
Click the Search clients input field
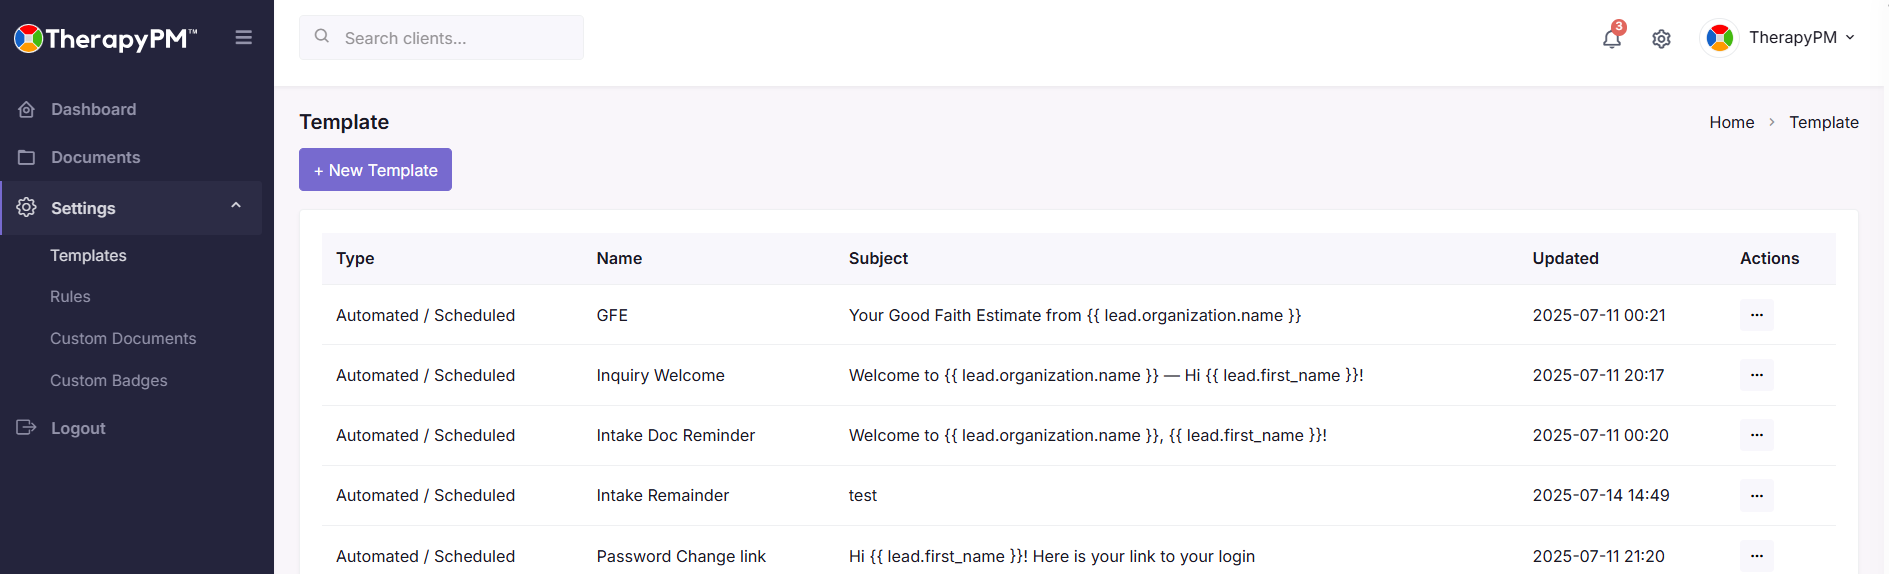(455, 38)
